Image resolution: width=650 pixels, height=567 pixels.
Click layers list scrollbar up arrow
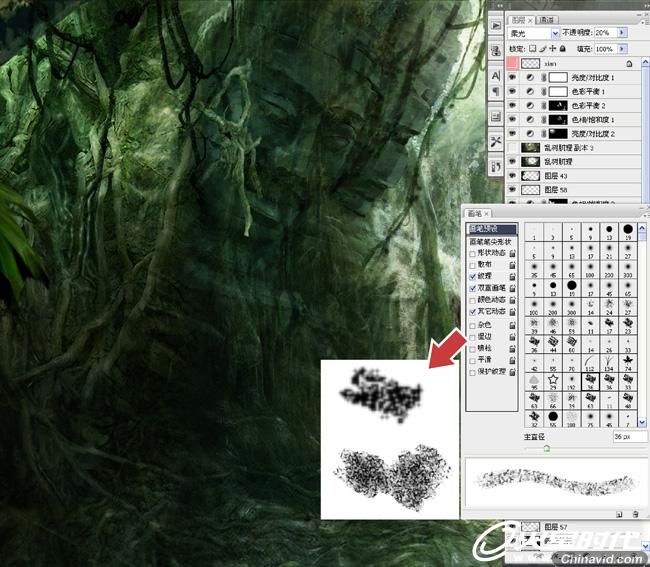click(645, 62)
